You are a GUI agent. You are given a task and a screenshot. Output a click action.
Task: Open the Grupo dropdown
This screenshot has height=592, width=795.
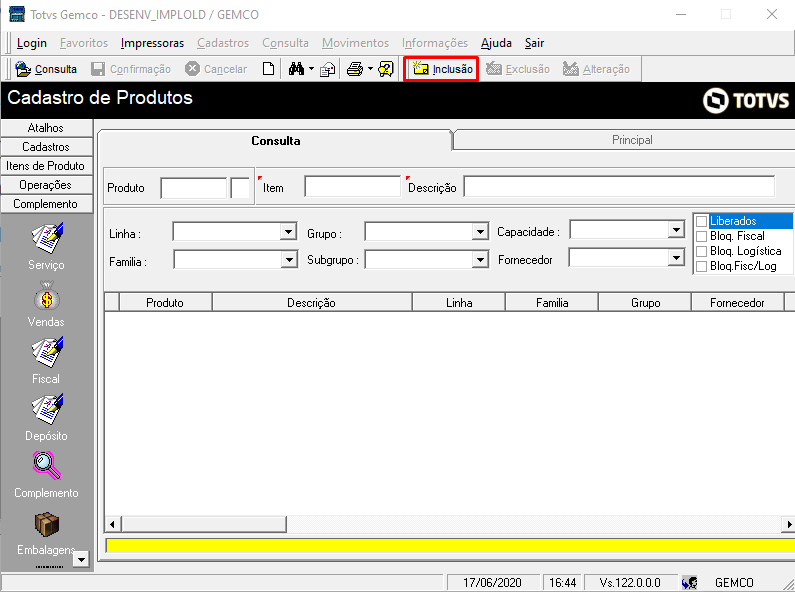(x=480, y=232)
